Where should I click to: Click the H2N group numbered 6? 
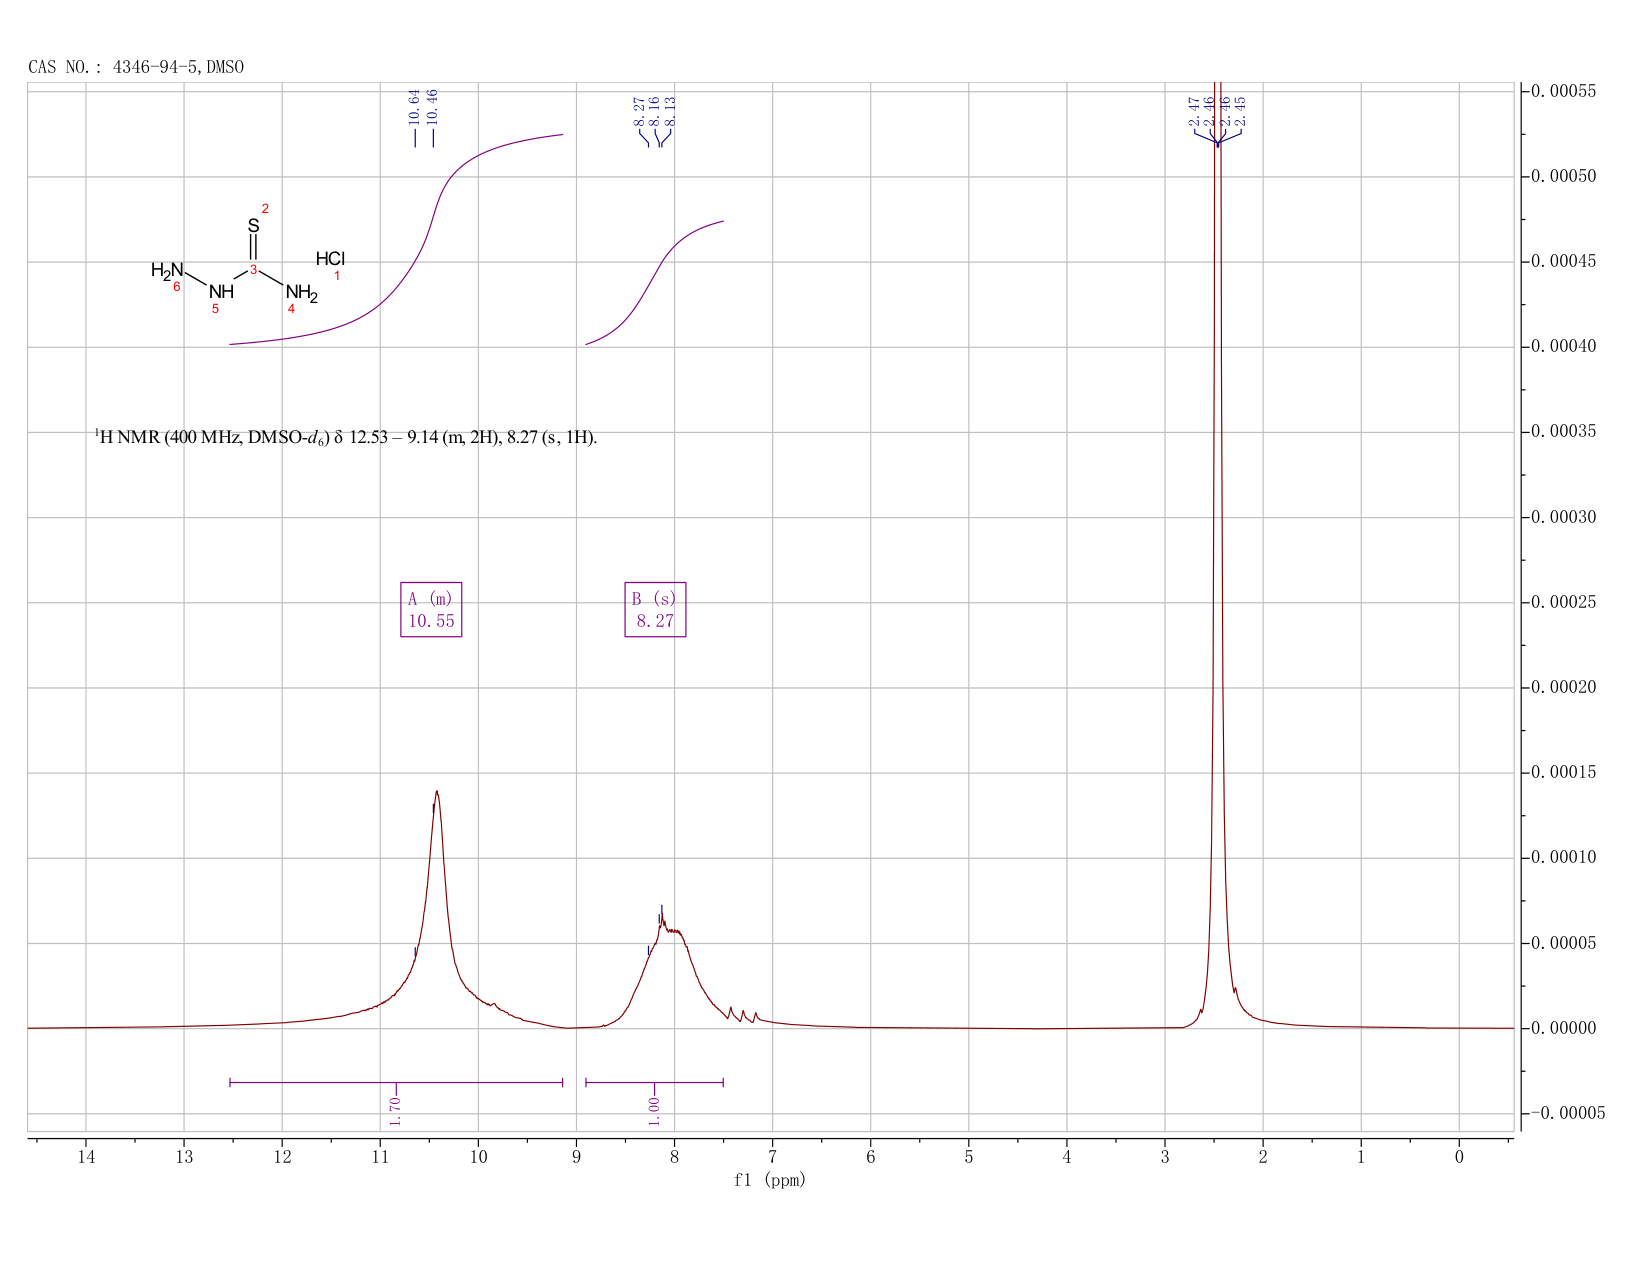tap(167, 270)
